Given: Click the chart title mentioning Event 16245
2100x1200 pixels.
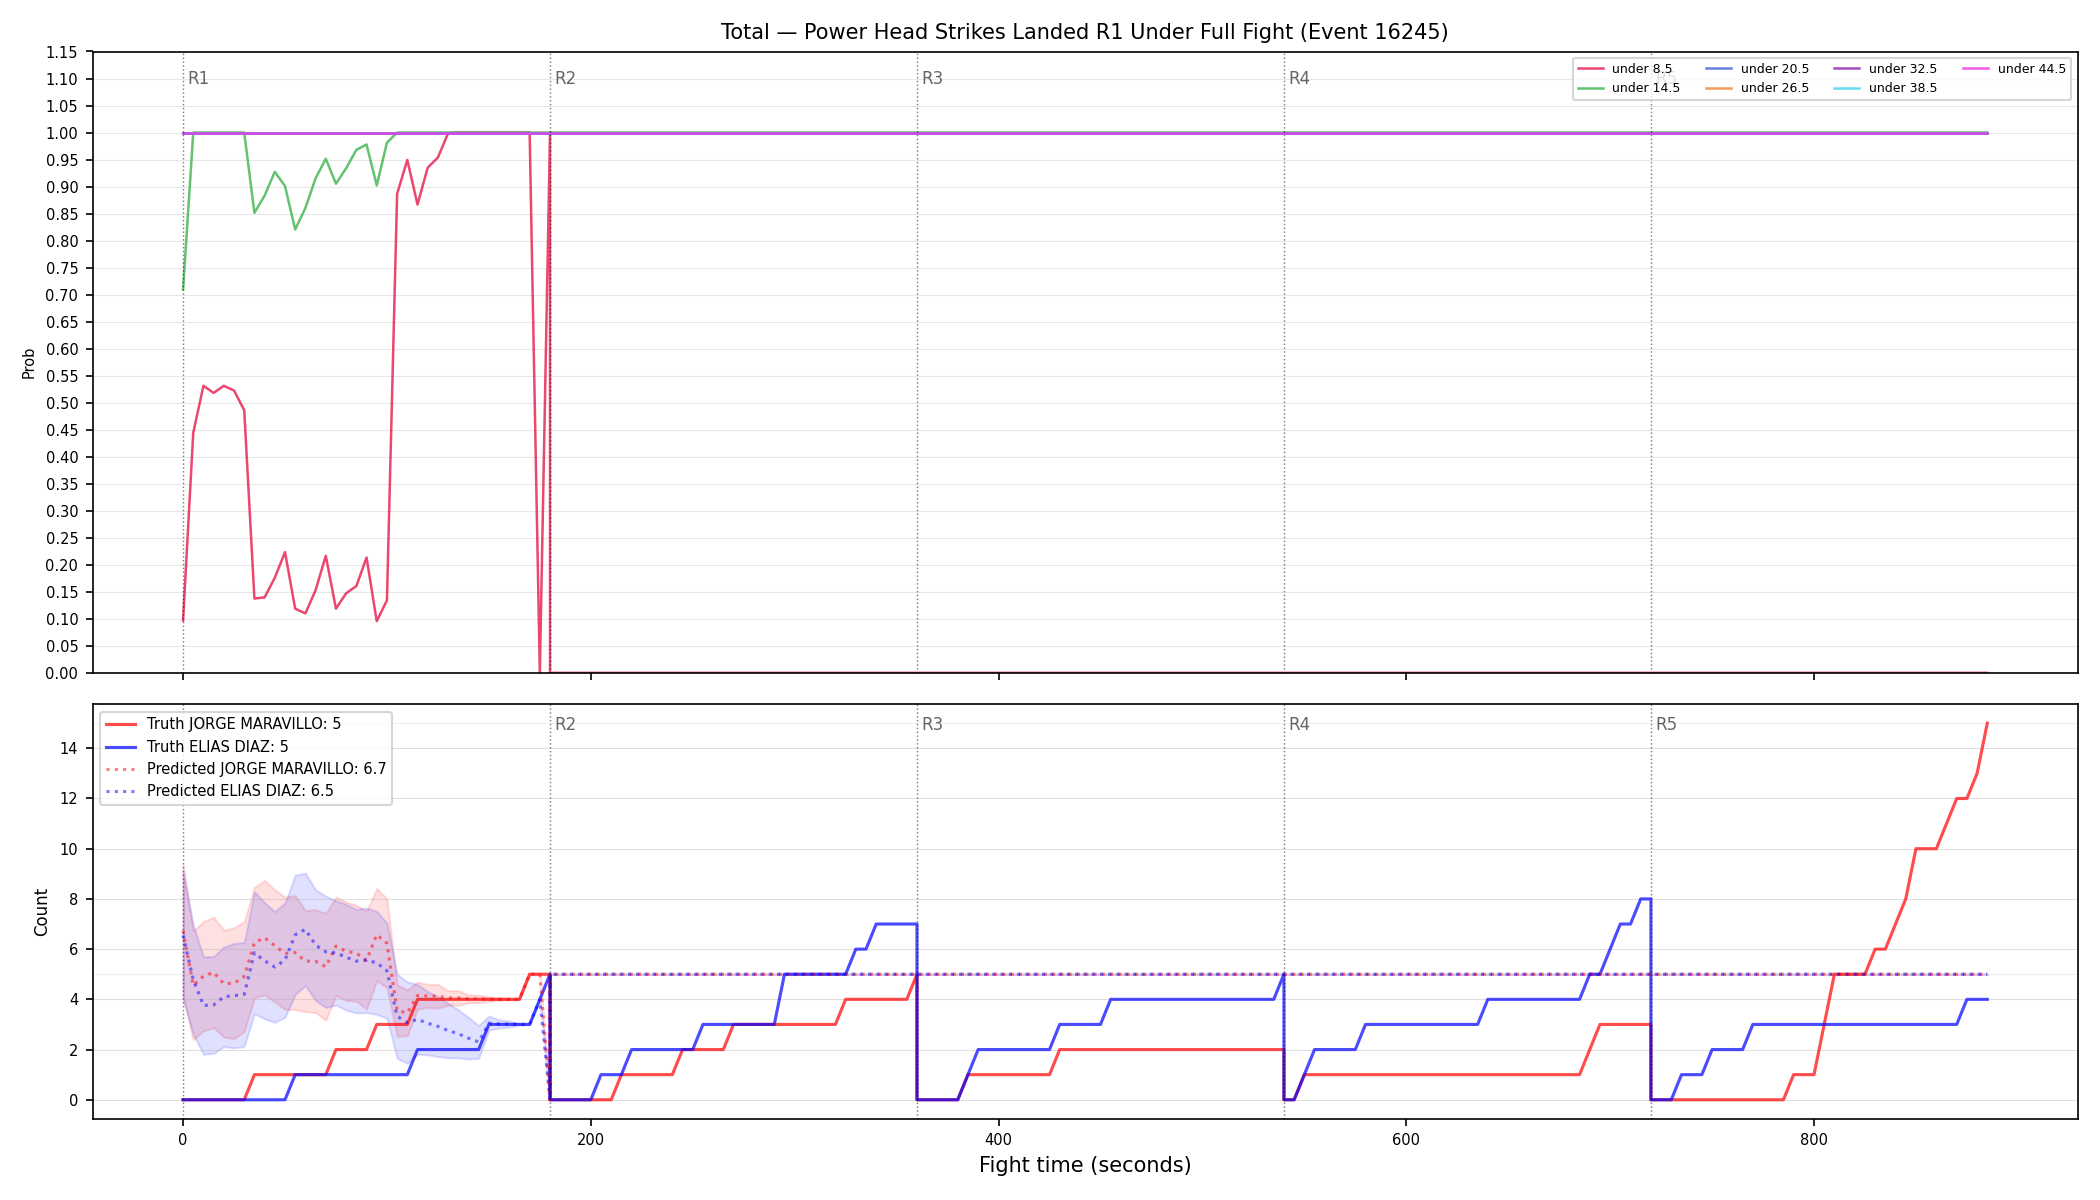Looking at the screenshot, I should click(x=1084, y=32).
